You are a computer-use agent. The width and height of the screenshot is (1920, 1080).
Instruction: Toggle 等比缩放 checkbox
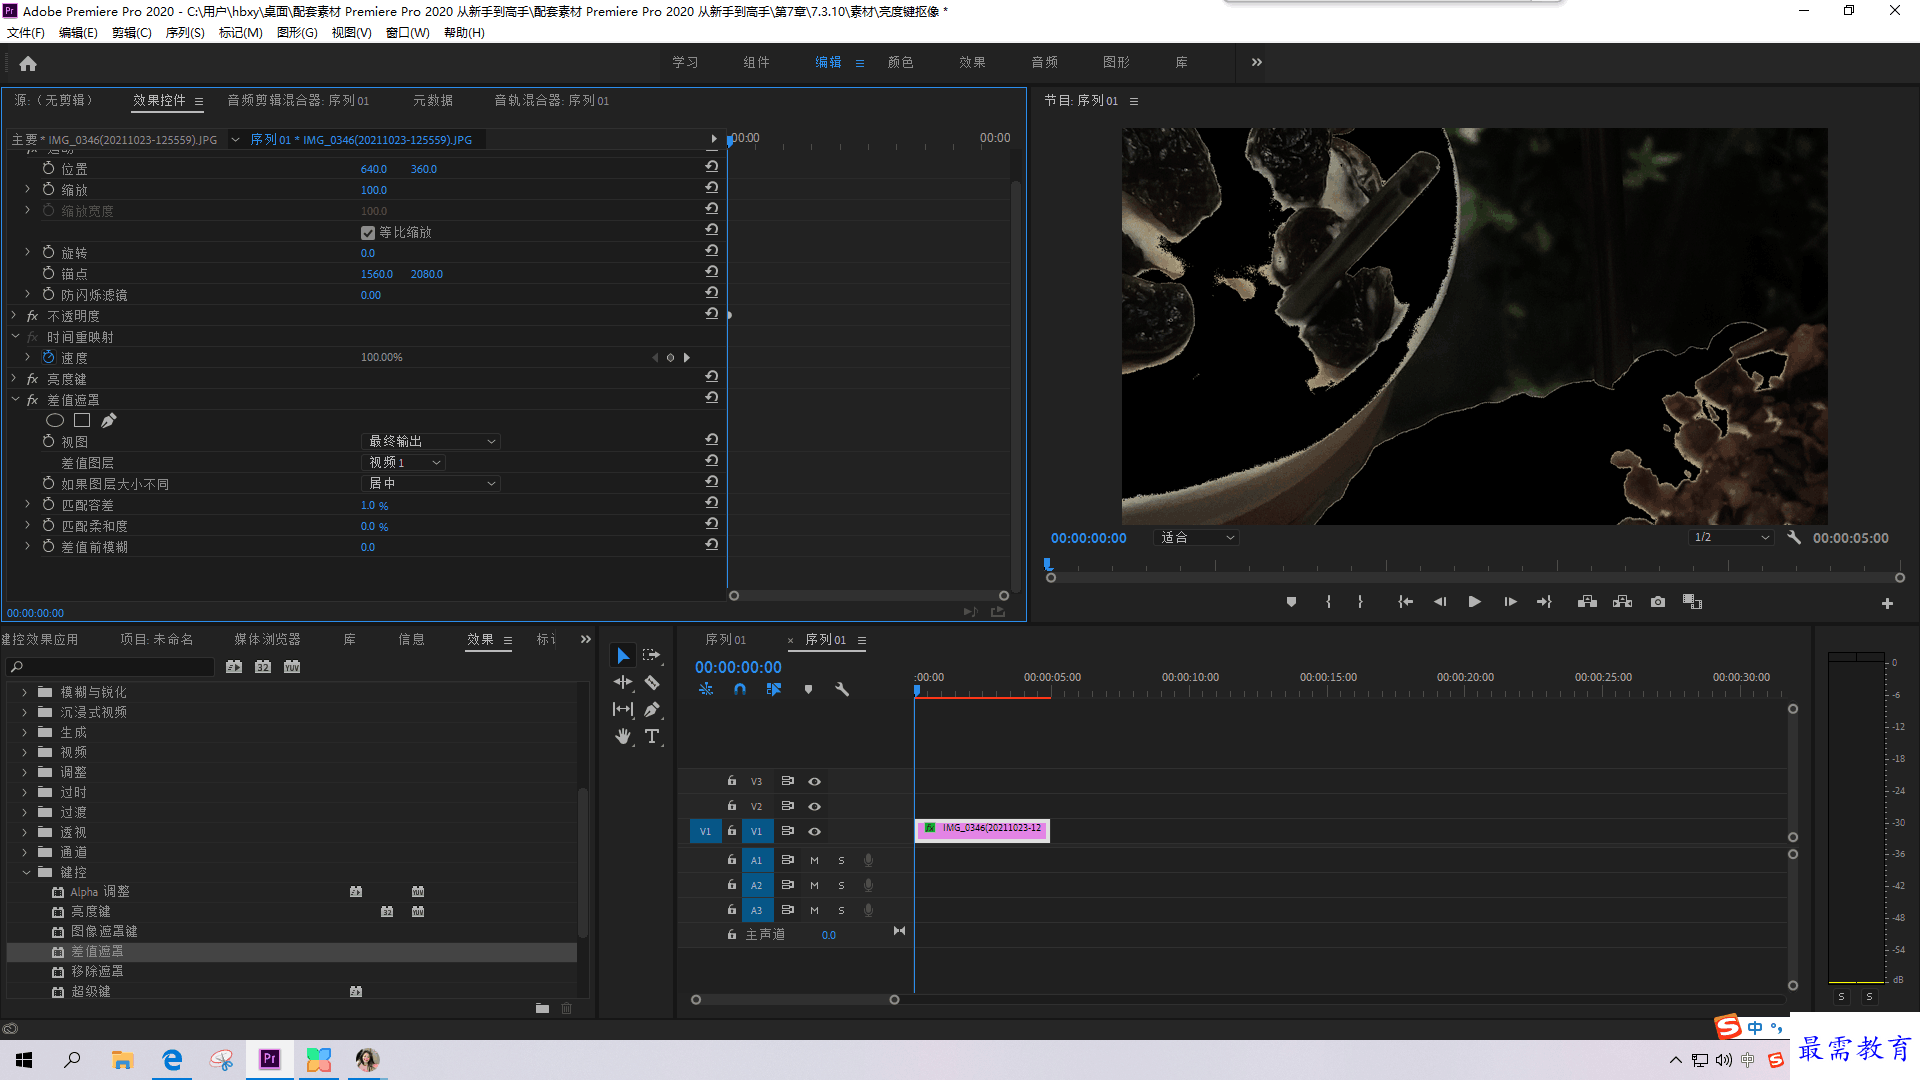click(368, 232)
